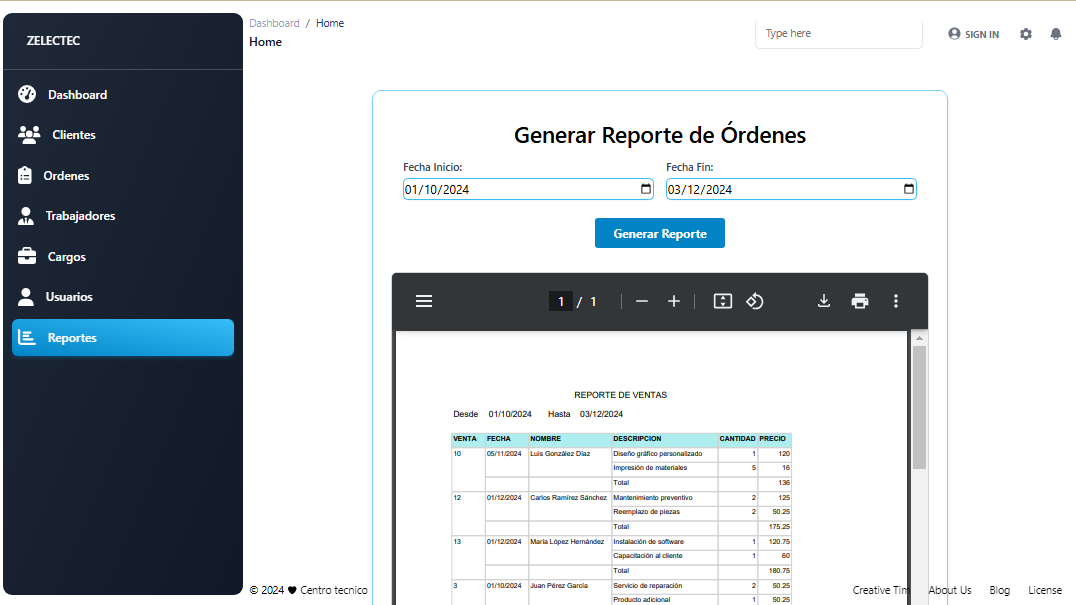The image size is (1076, 605).
Task: Click the About Us footer link
Action: tap(950, 590)
